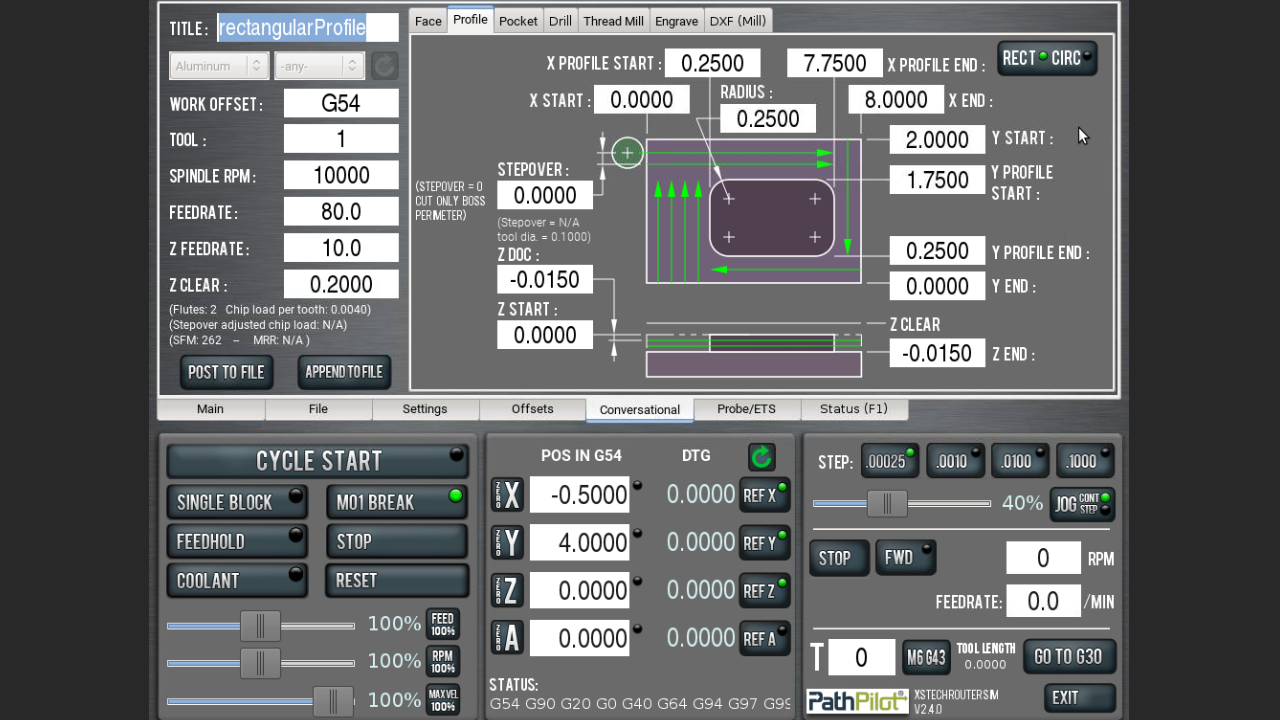Screen dimensions: 1280x720
Task: Switch to the Pocket tab
Action: point(518,21)
